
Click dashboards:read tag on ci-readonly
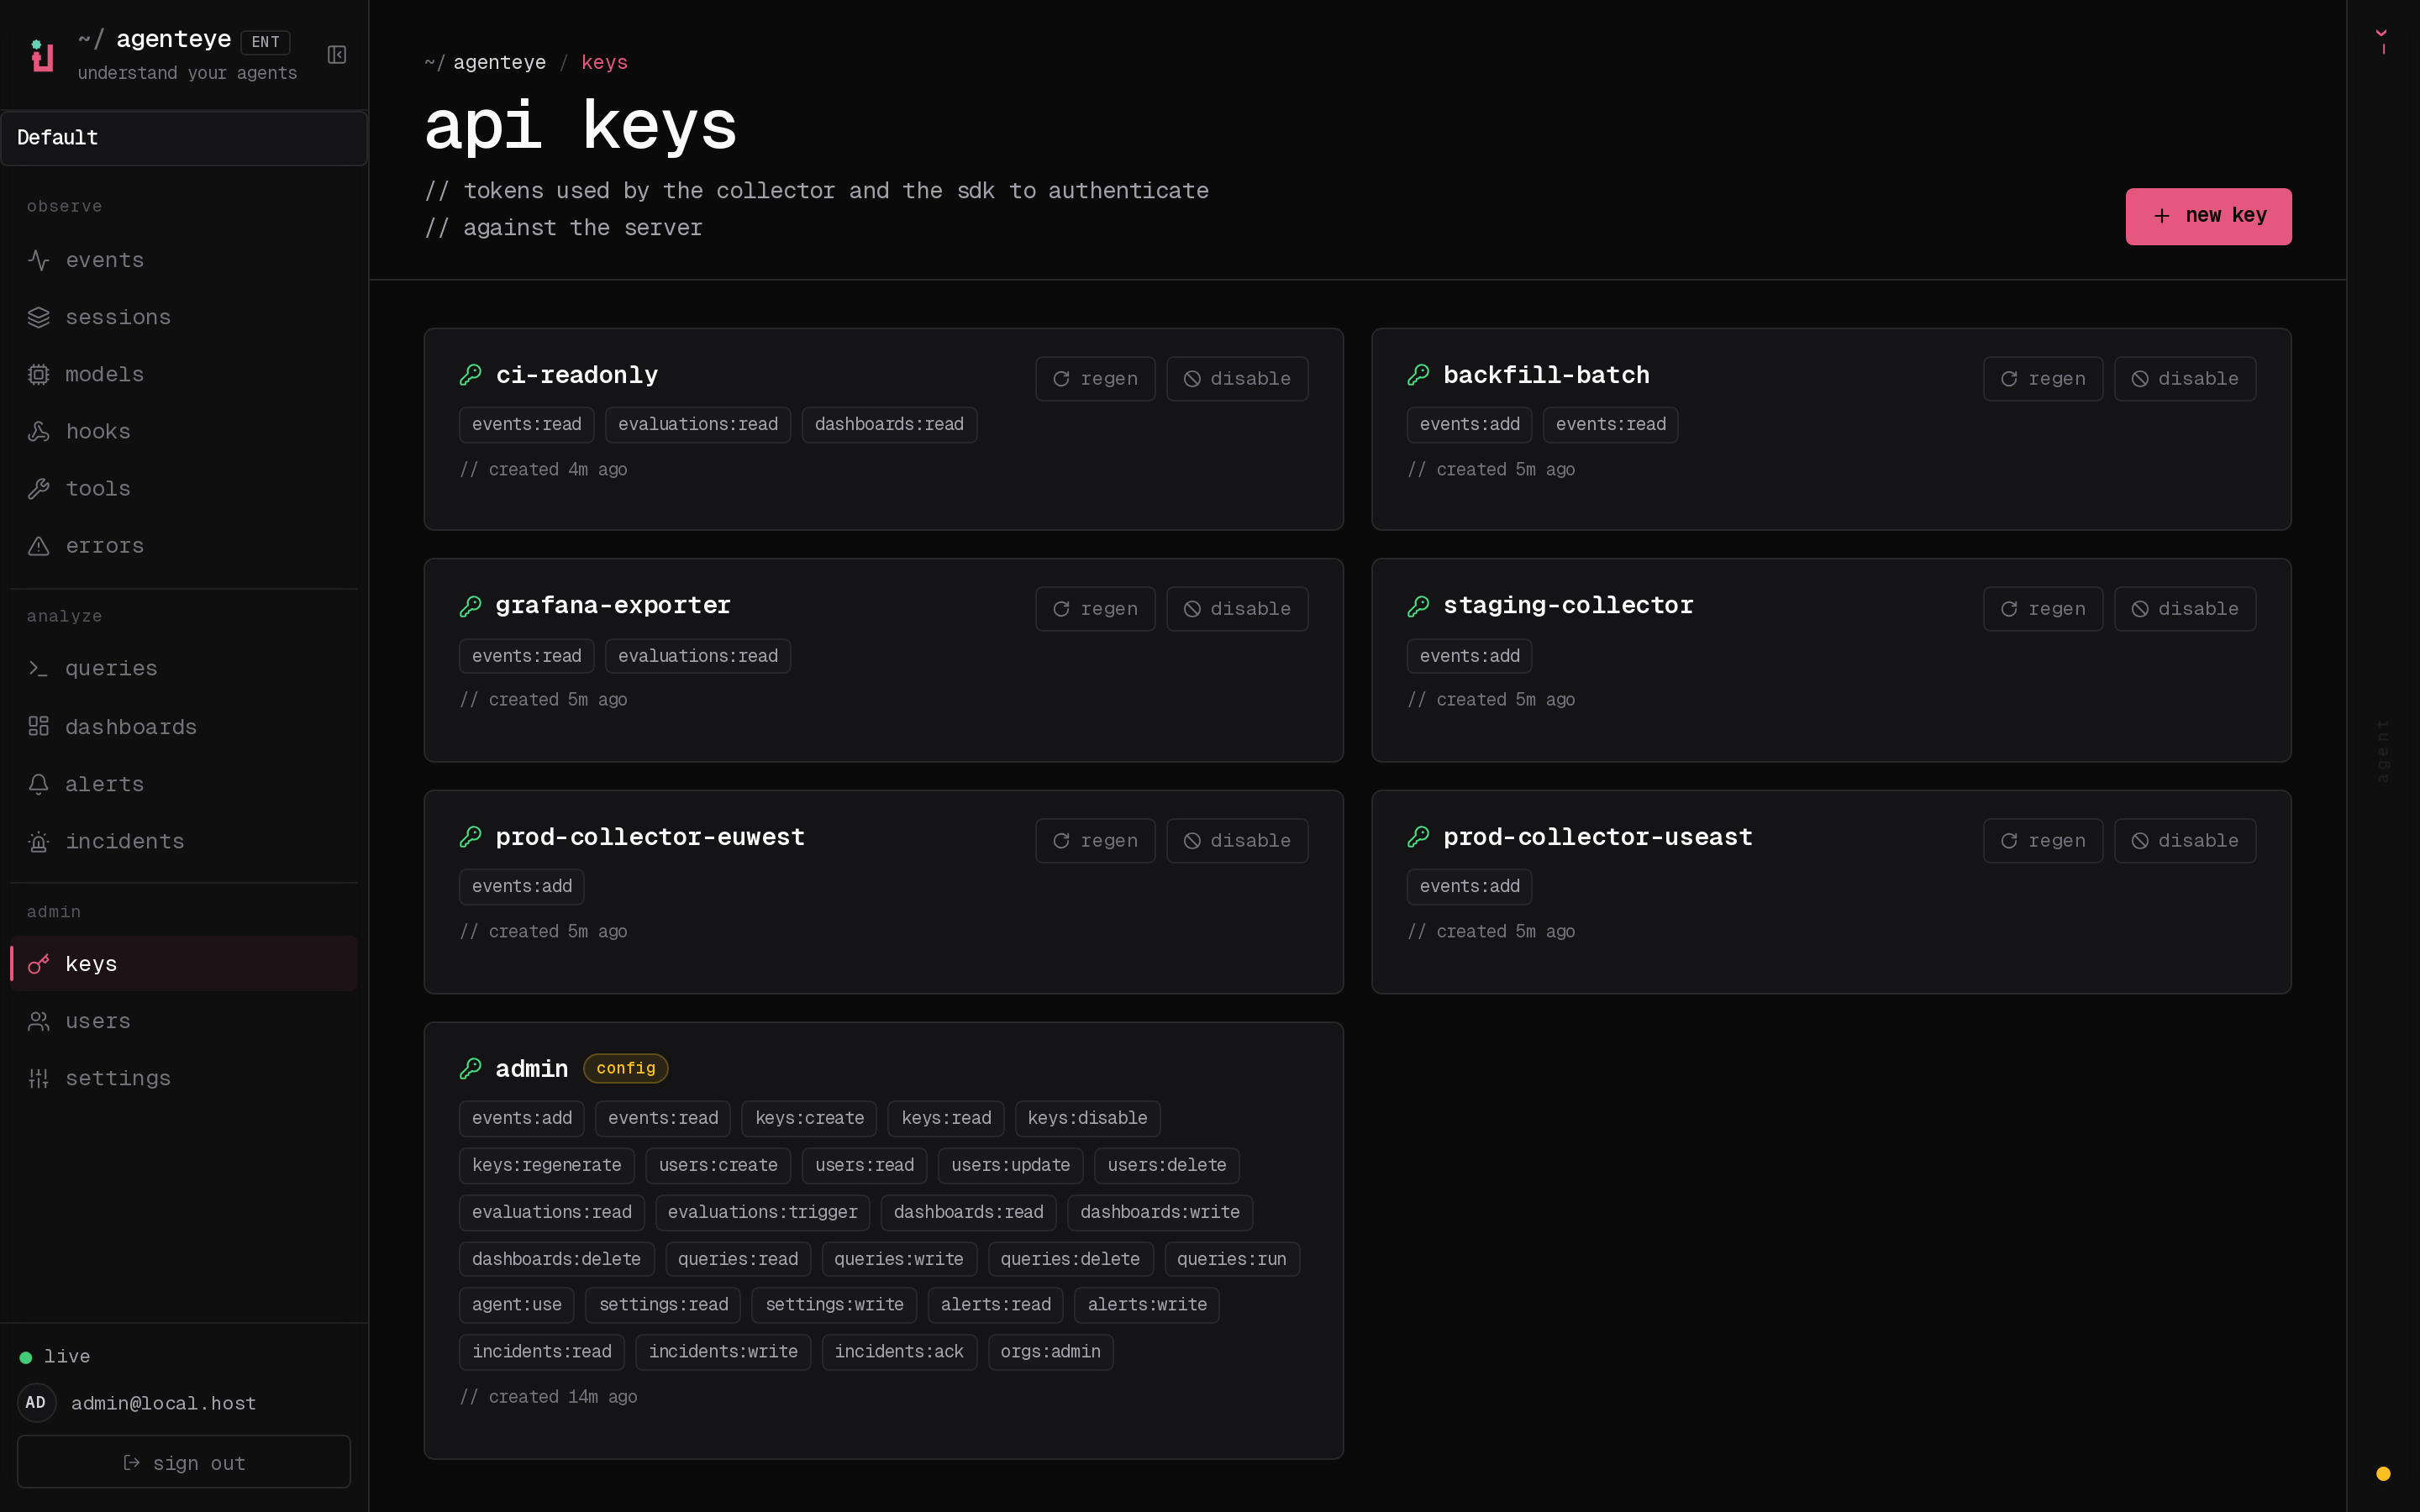(x=889, y=425)
